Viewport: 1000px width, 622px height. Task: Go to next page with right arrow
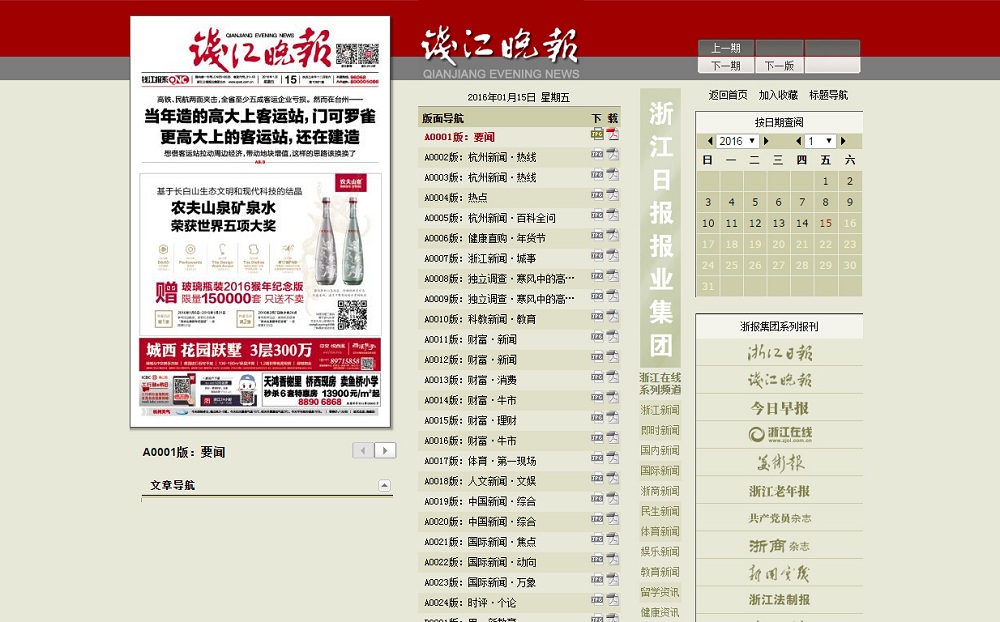[x=385, y=450]
